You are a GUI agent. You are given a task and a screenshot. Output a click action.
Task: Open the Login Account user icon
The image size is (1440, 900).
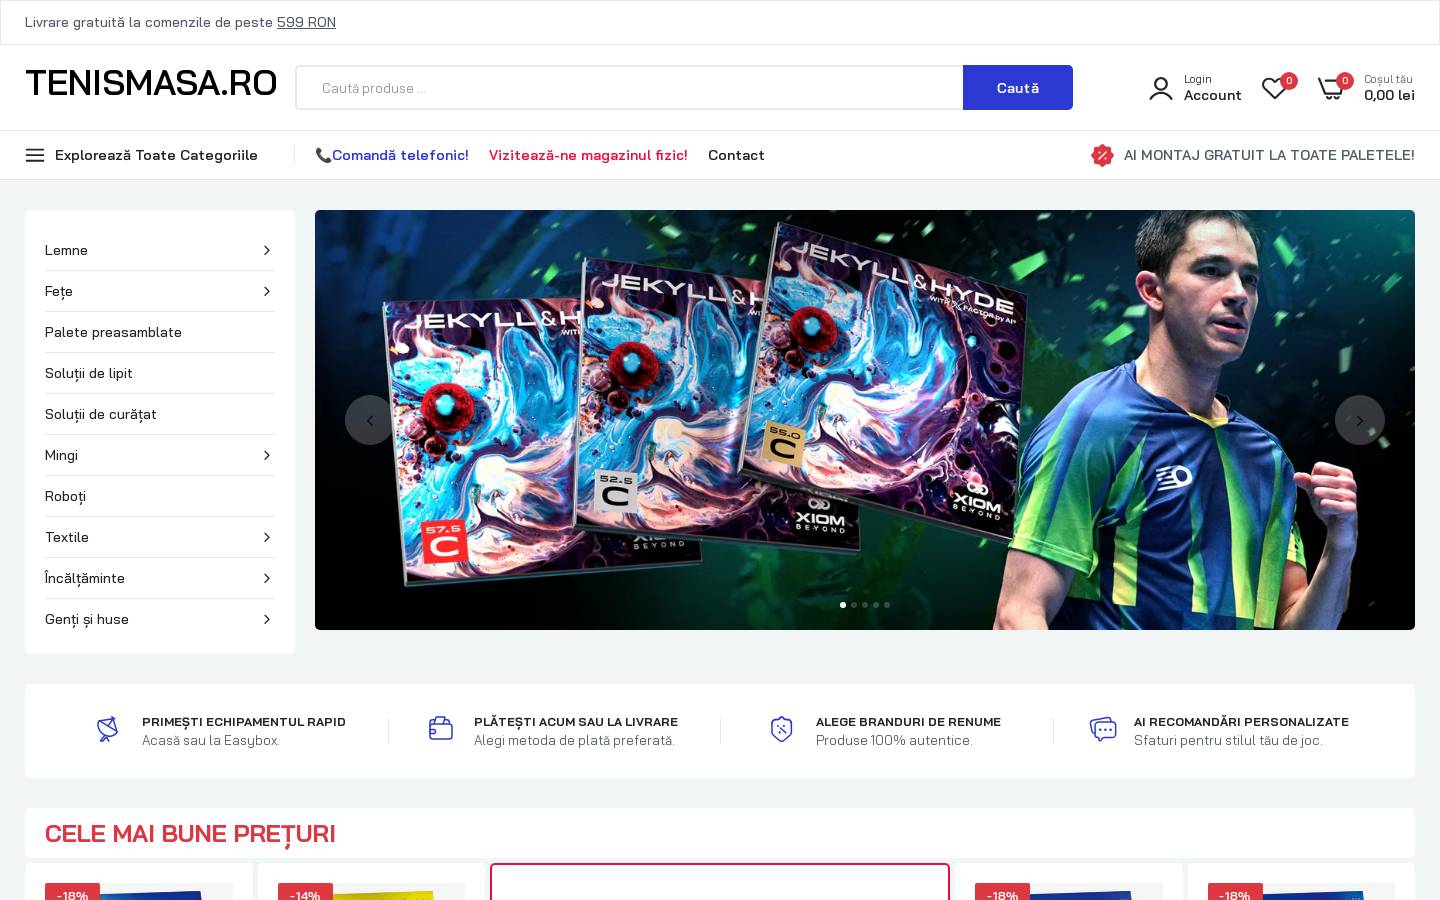[x=1160, y=88]
